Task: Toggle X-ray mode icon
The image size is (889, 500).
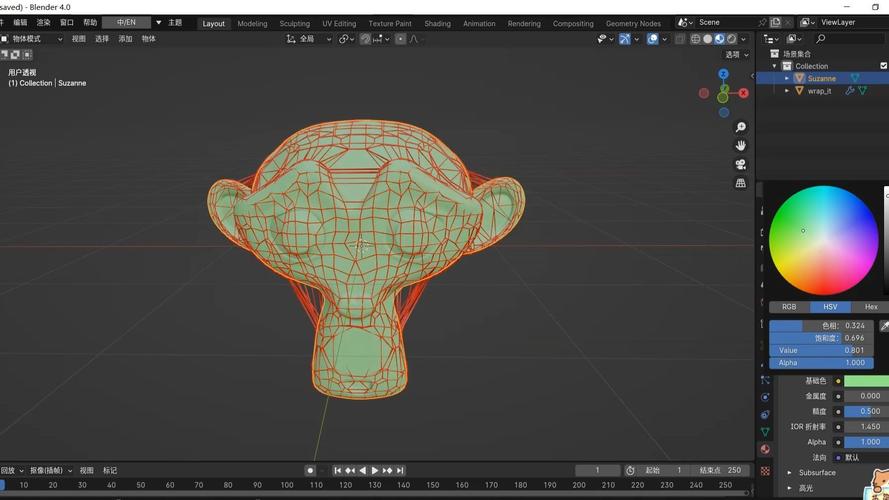Action: [680, 39]
